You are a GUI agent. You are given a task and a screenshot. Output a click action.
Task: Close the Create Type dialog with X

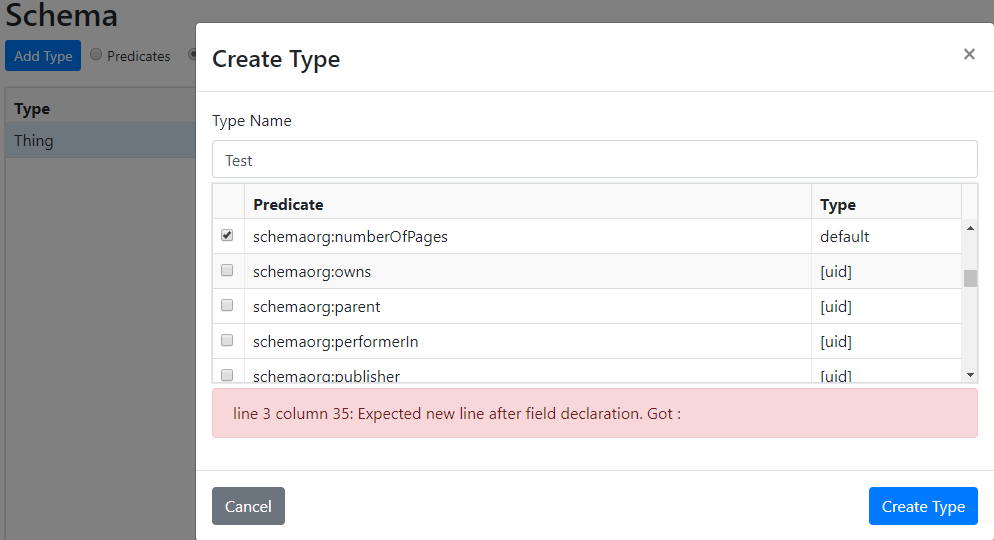coord(969,54)
